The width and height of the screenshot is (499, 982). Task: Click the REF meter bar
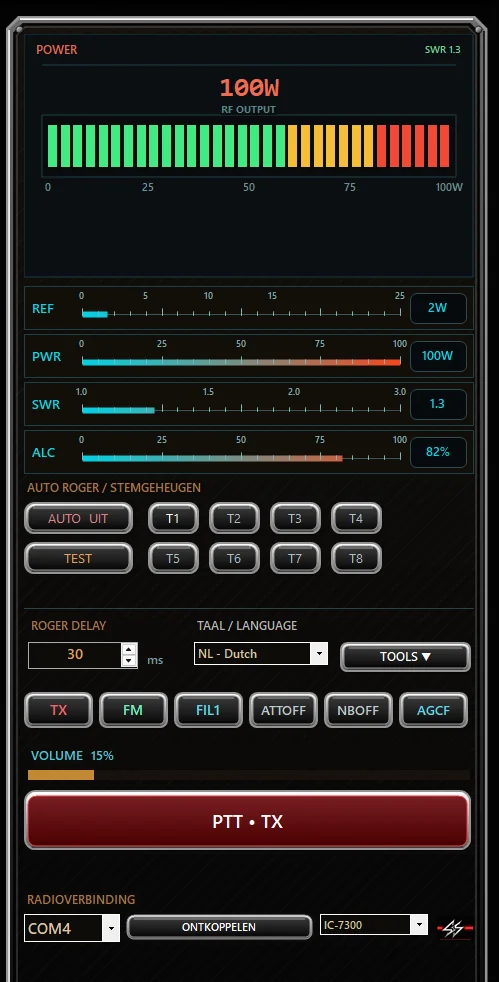click(241, 313)
